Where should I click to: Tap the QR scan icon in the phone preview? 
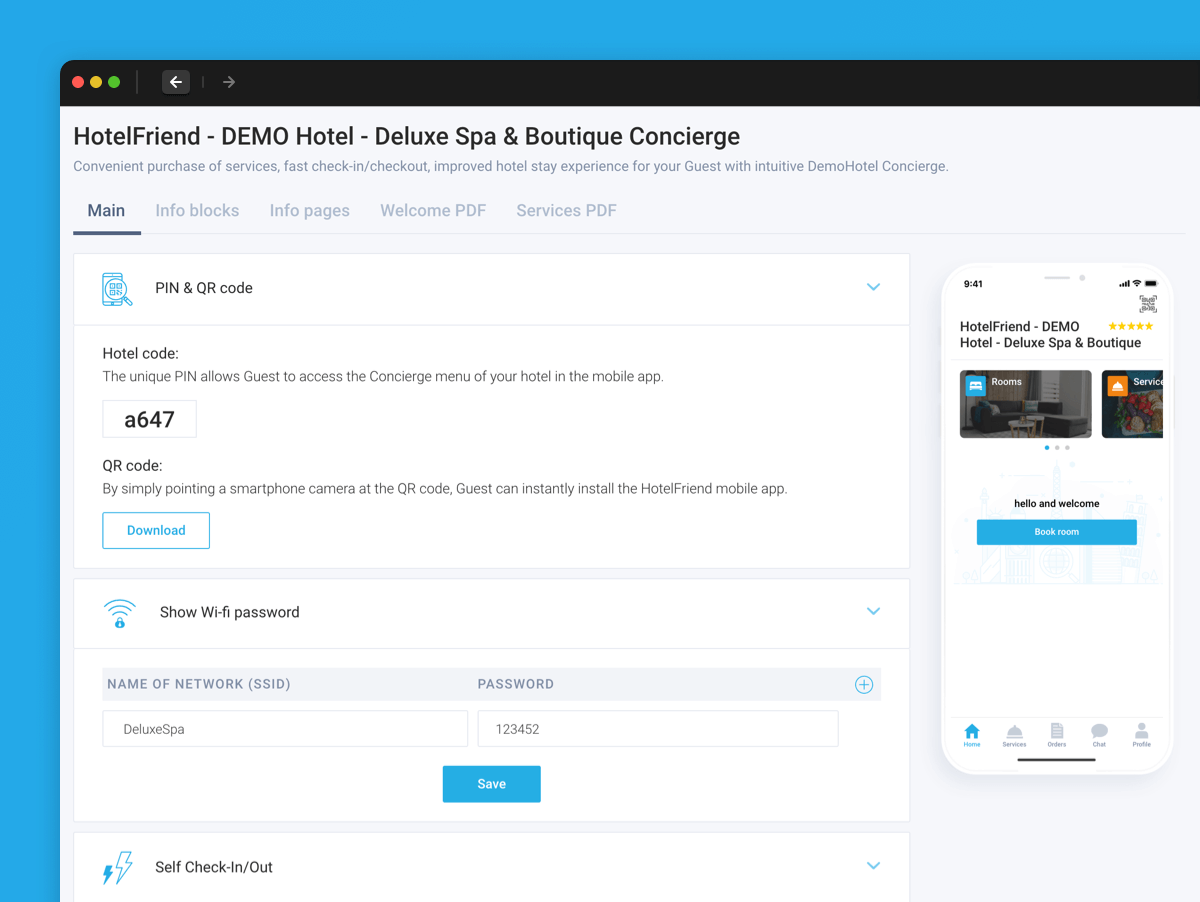coord(1148,304)
